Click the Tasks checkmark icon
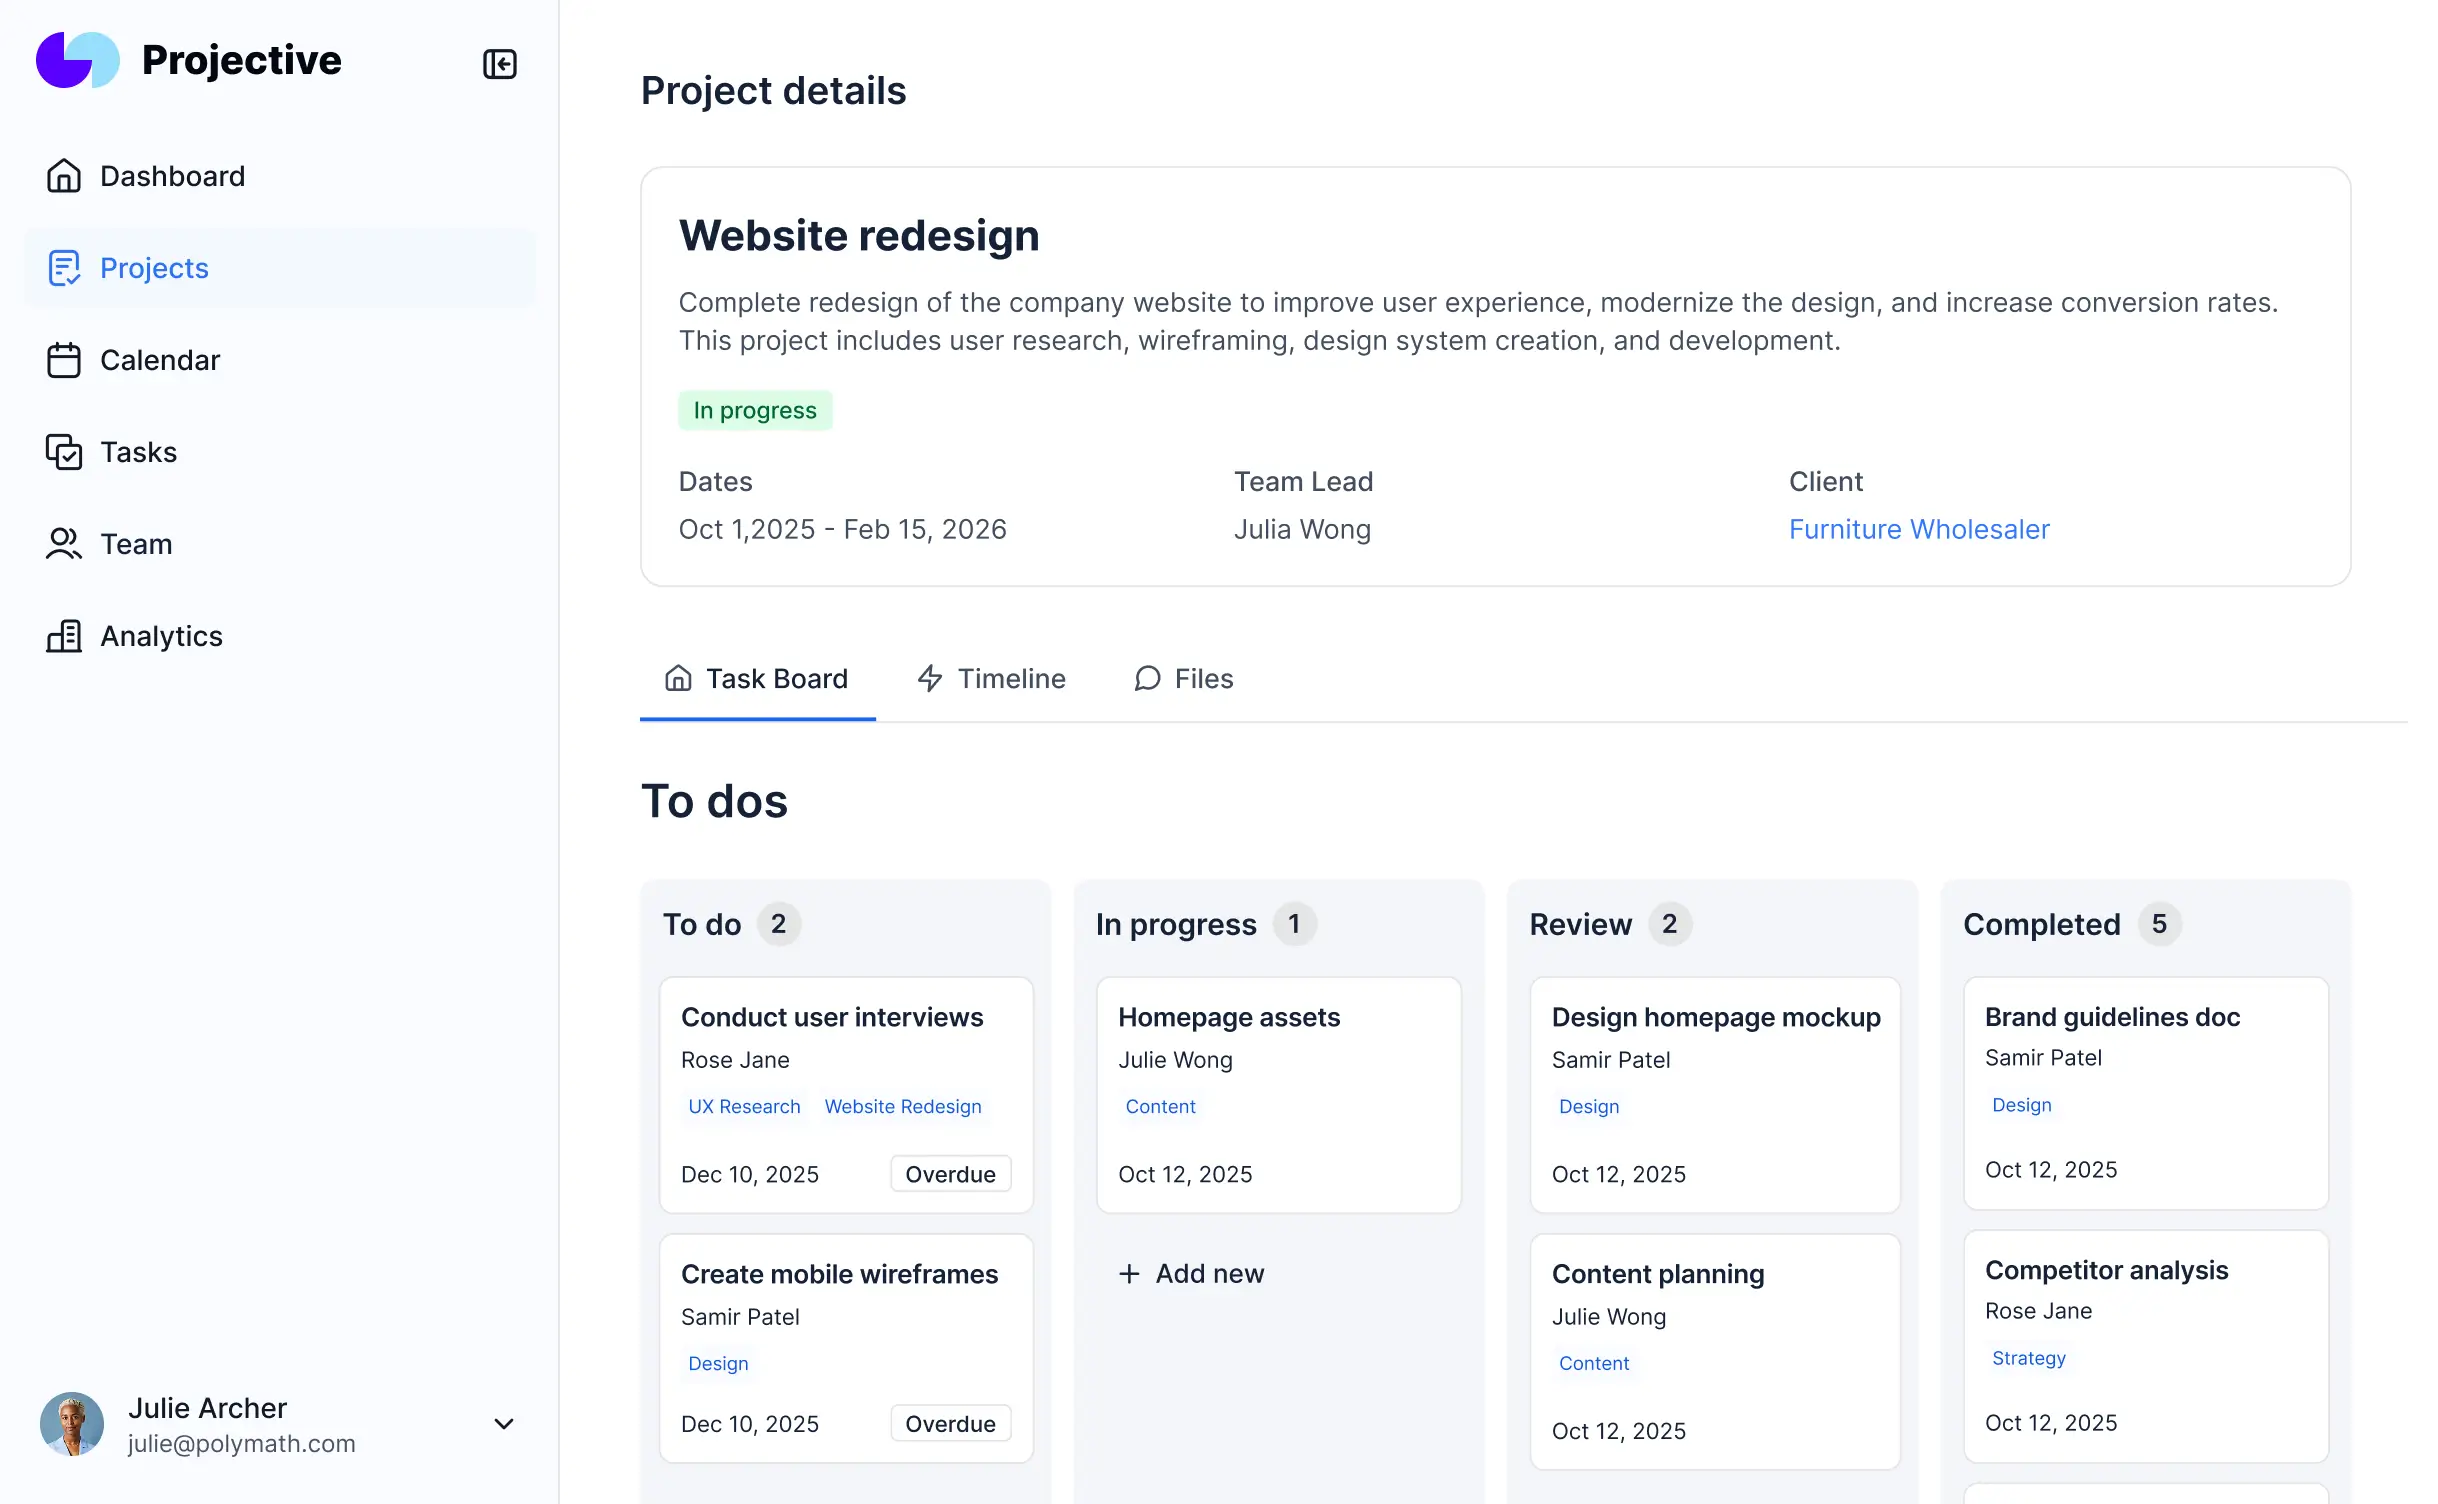 [63, 452]
